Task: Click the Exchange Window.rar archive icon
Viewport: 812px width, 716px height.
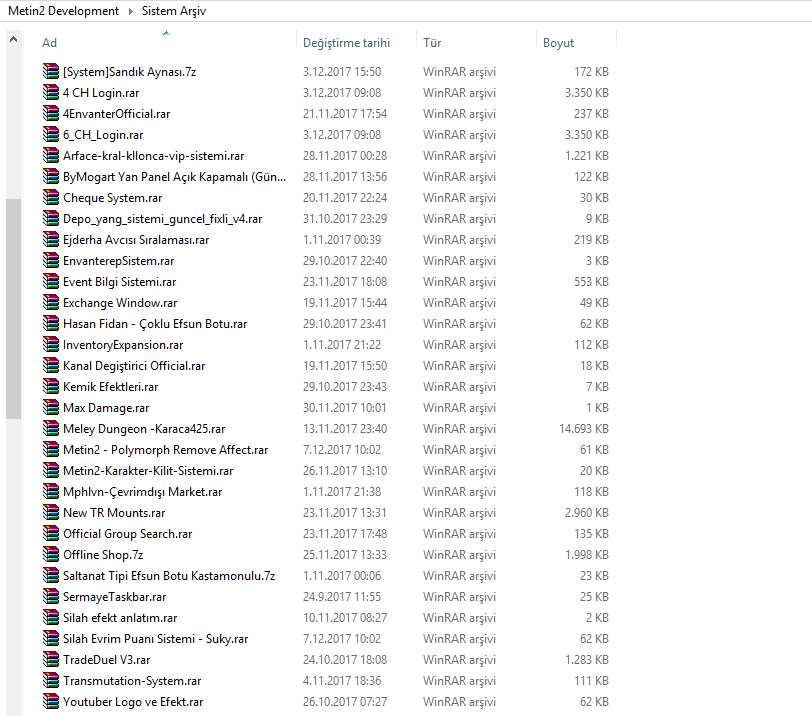Action: pos(51,302)
